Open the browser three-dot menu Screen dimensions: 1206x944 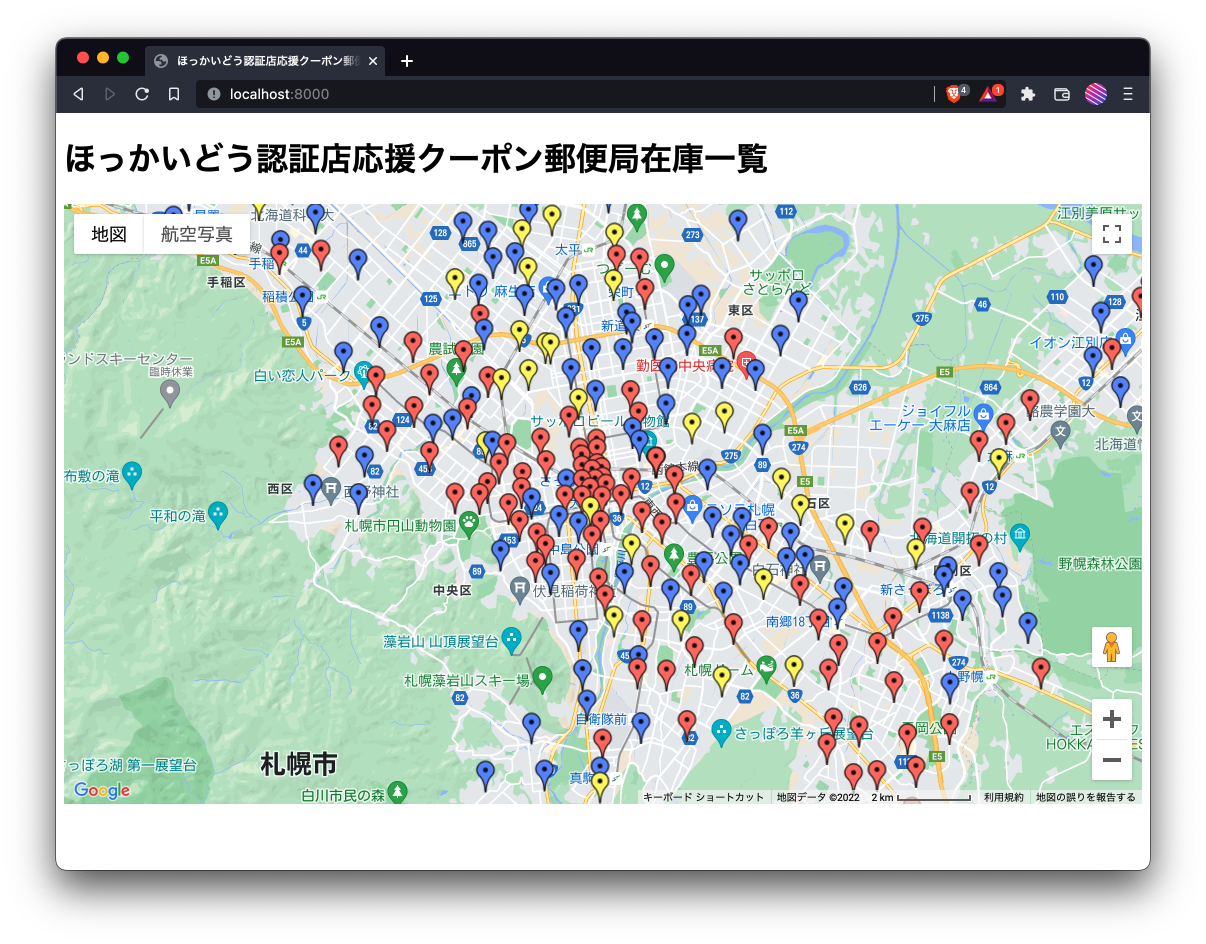[x=1127, y=93]
